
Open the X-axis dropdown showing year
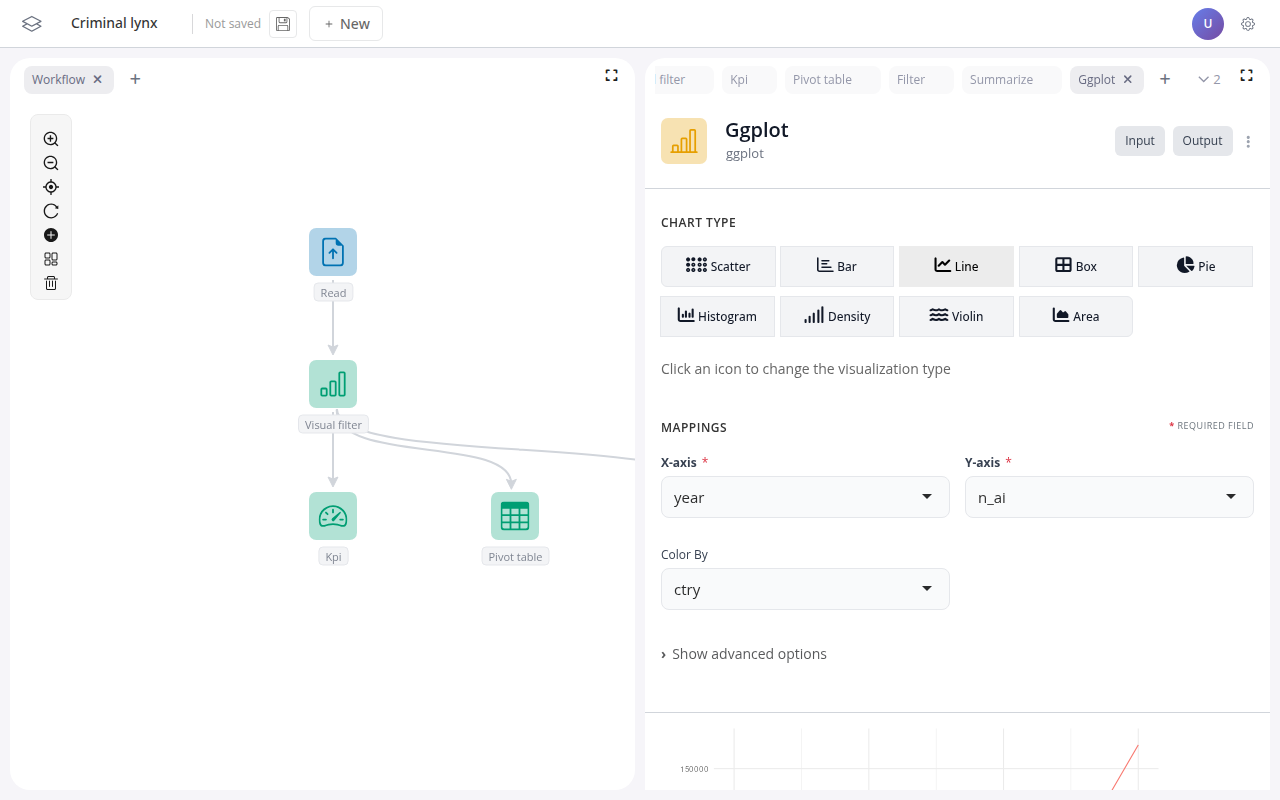pyautogui.click(x=804, y=497)
